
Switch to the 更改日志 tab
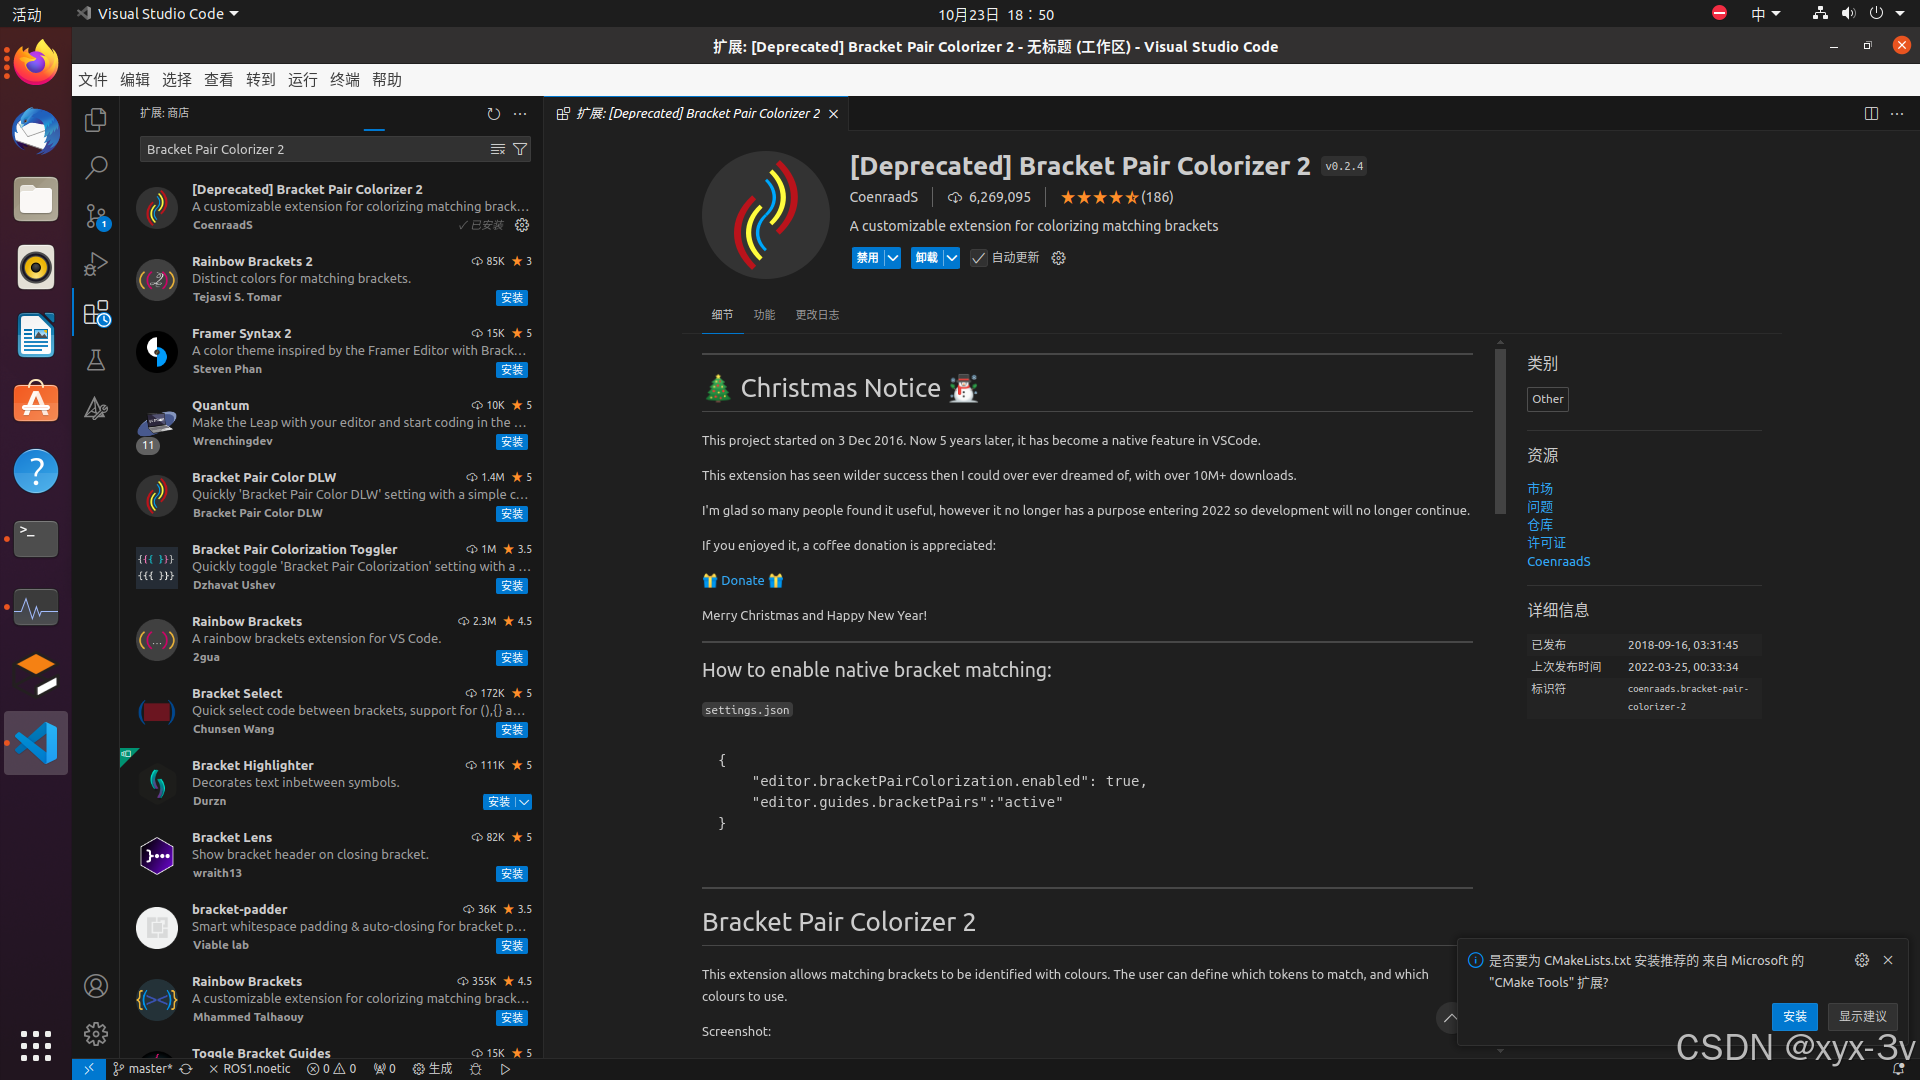[817, 315]
